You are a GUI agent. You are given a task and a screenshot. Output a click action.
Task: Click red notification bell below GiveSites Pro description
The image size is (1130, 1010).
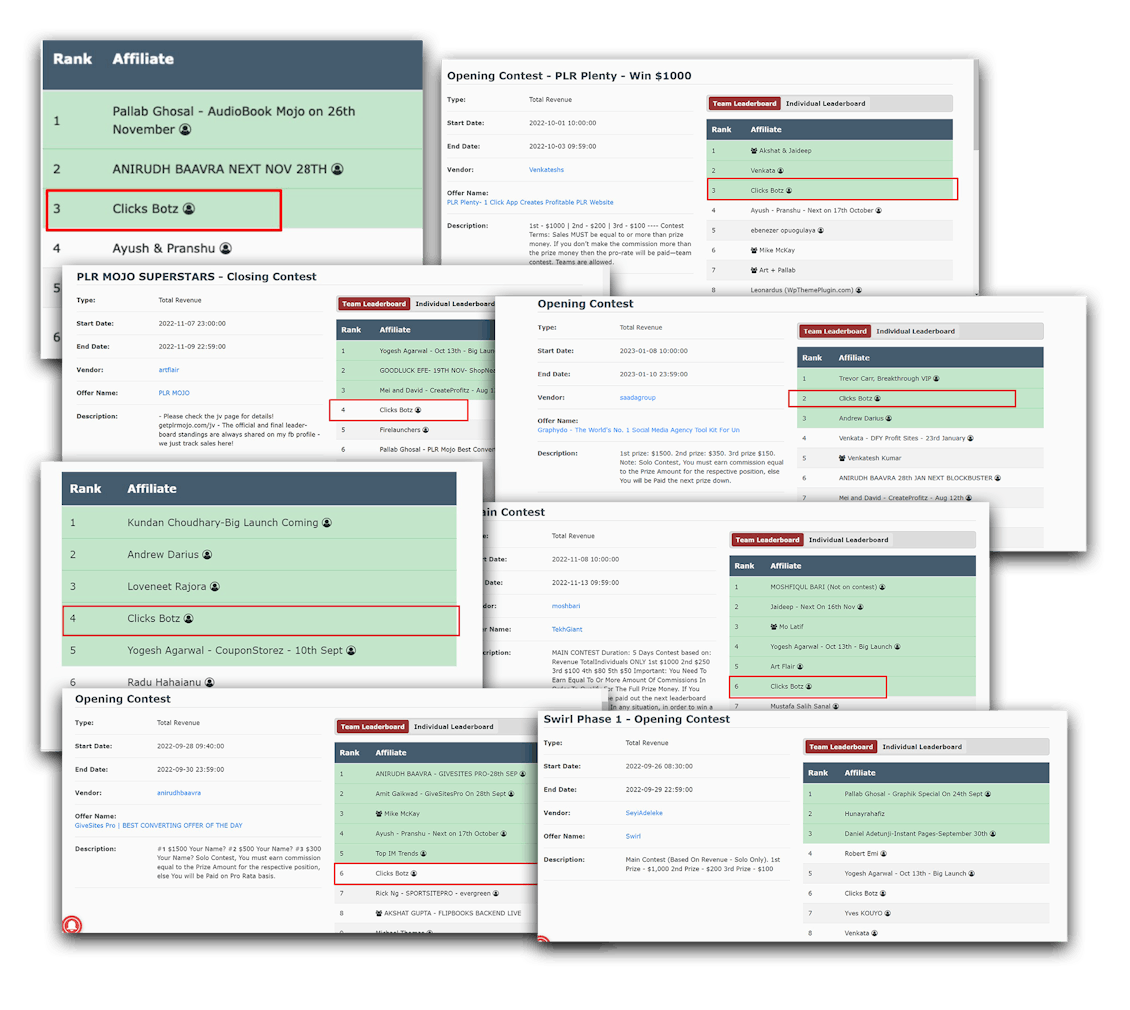coord(71,925)
